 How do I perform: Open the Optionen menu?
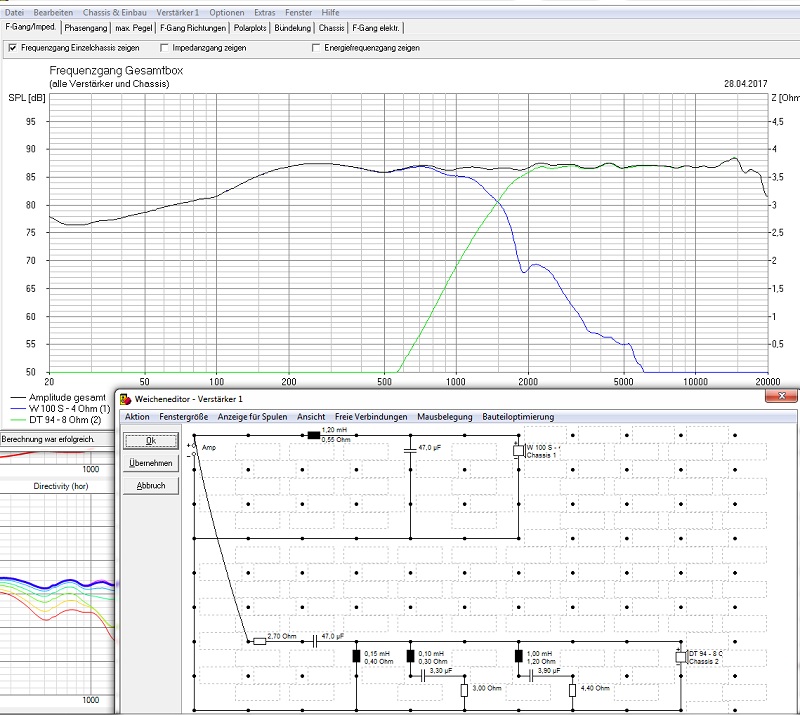[x=227, y=12]
